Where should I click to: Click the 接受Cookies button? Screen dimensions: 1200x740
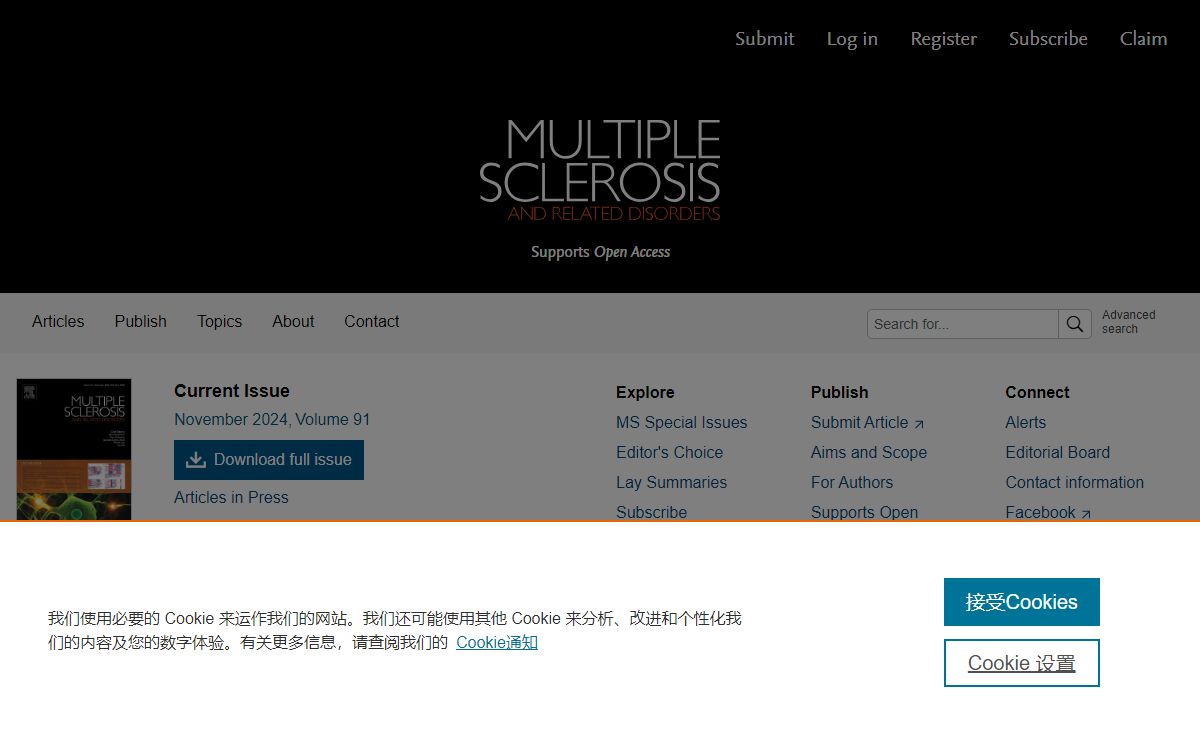coord(1022,602)
